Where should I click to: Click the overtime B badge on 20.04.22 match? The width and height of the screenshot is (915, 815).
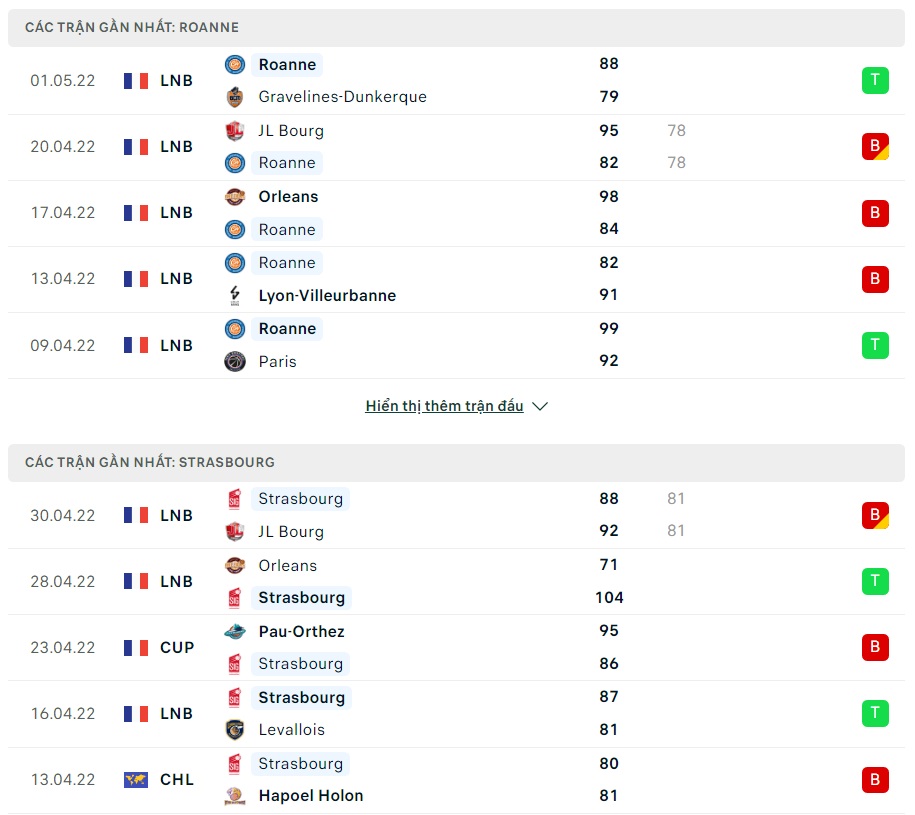[875, 147]
